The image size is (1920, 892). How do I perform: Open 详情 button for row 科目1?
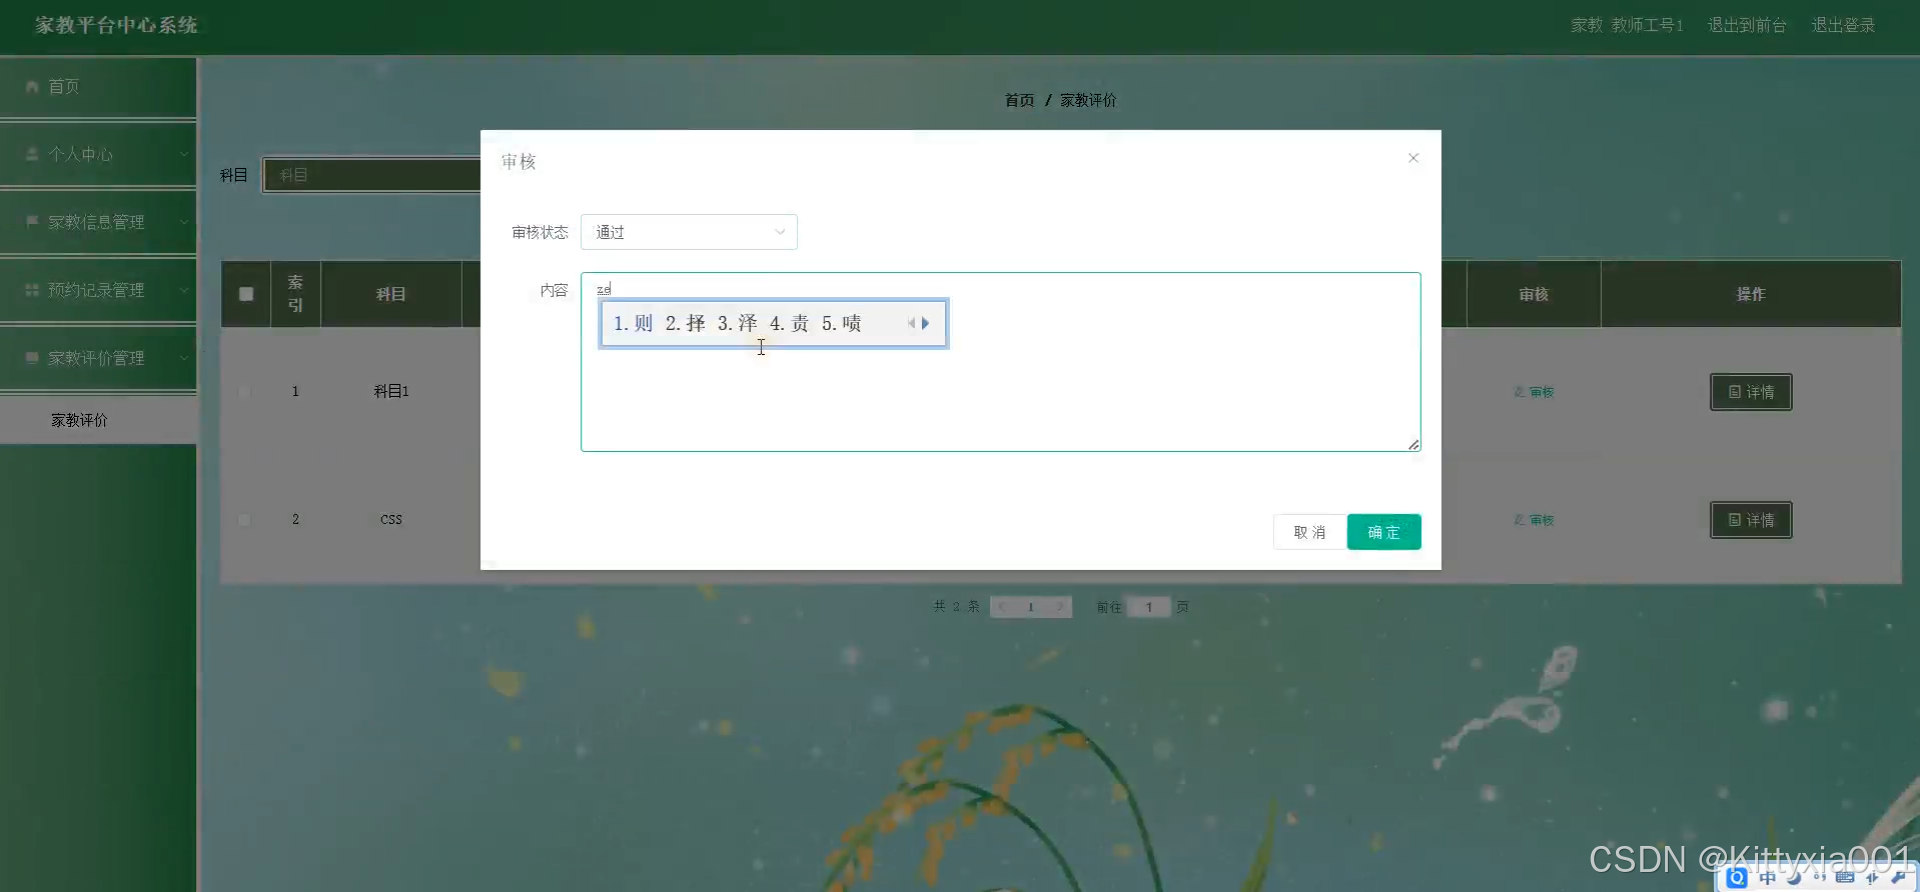1751,392
